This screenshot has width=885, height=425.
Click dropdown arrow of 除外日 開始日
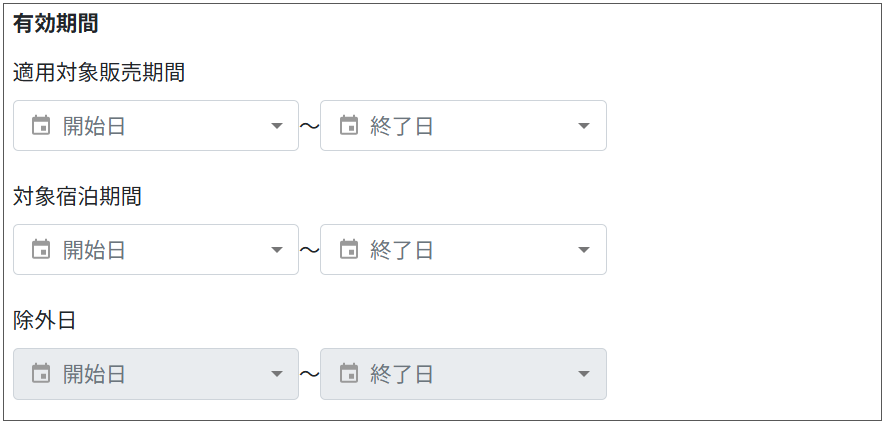pyautogui.click(x=277, y=374)
